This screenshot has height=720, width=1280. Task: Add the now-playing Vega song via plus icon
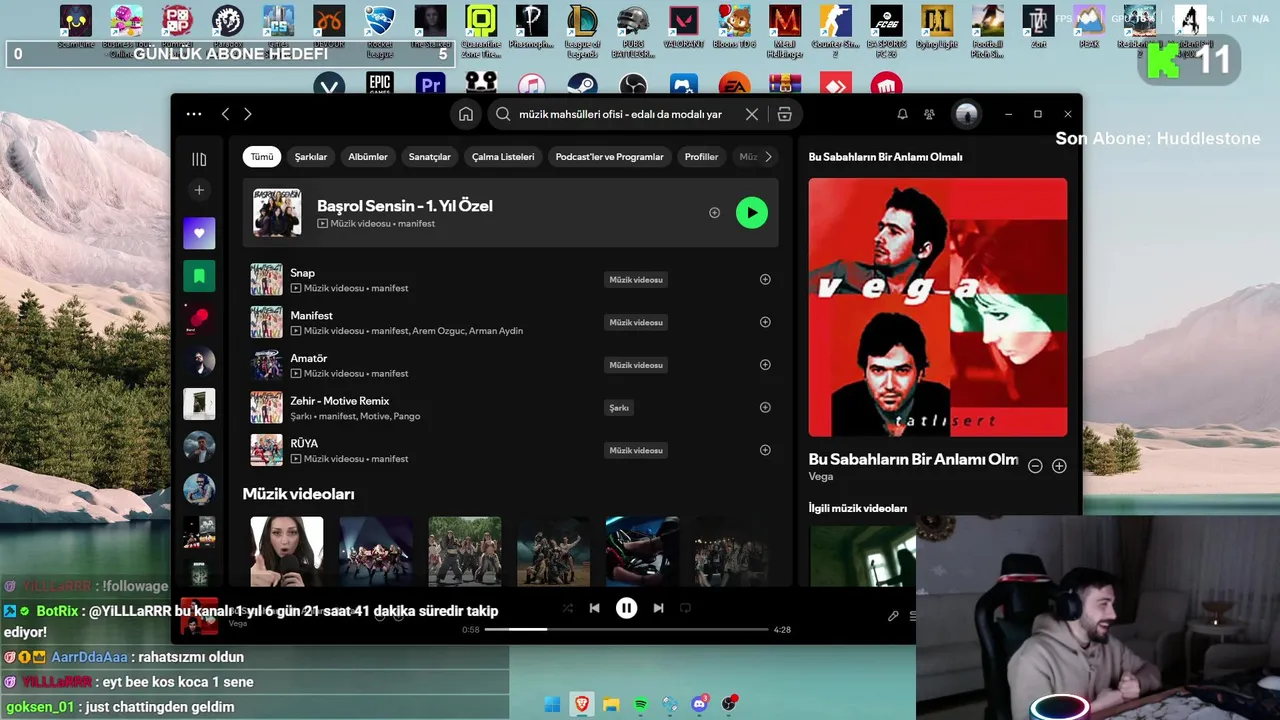coord(1059,466)
